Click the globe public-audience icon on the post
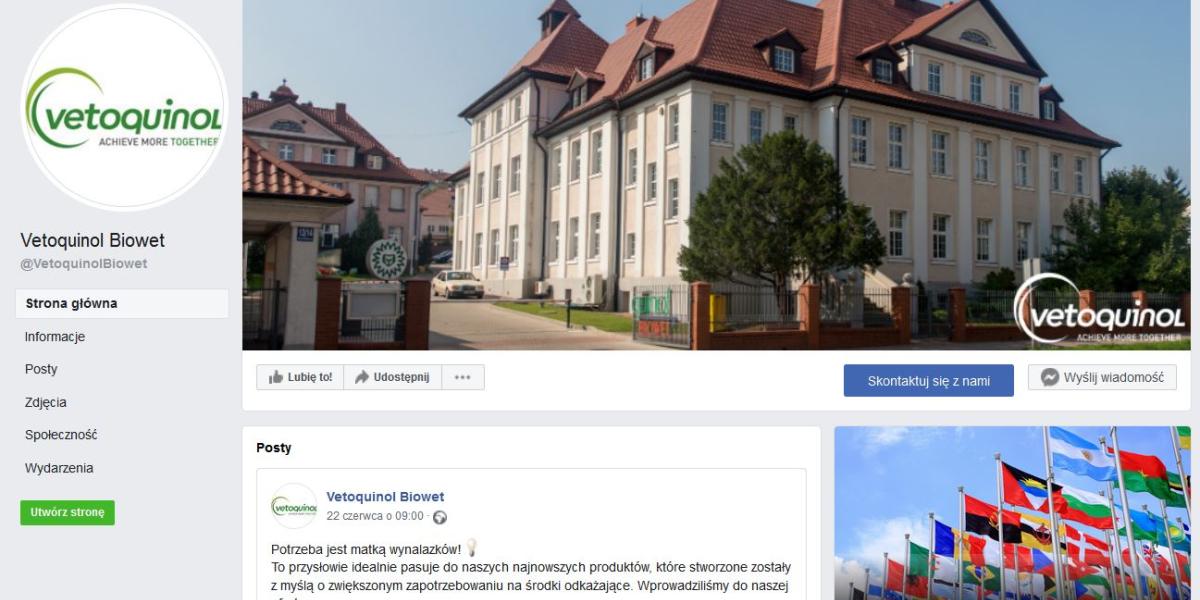Image resolution: width=1200 pixels, height=600 pixels. pos(440,517)
